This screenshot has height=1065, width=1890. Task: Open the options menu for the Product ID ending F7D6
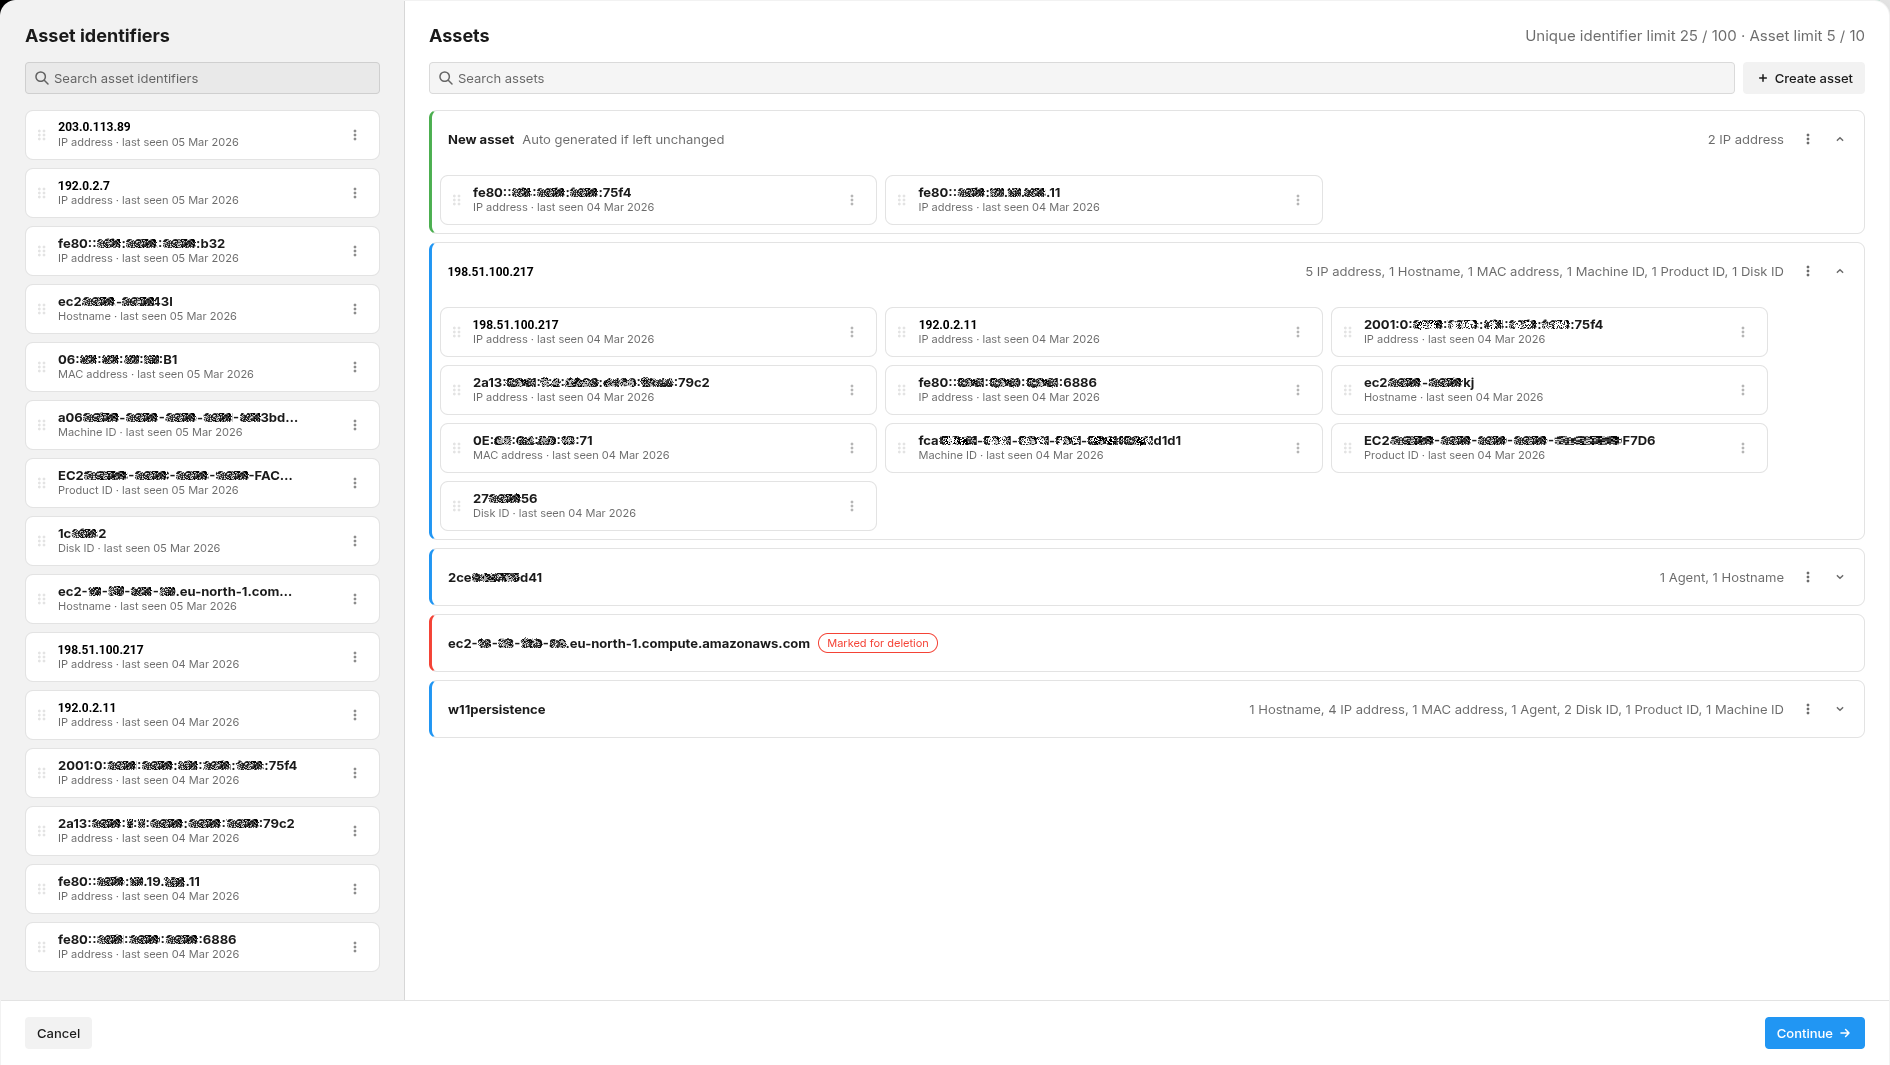(x=1744, y=448)
